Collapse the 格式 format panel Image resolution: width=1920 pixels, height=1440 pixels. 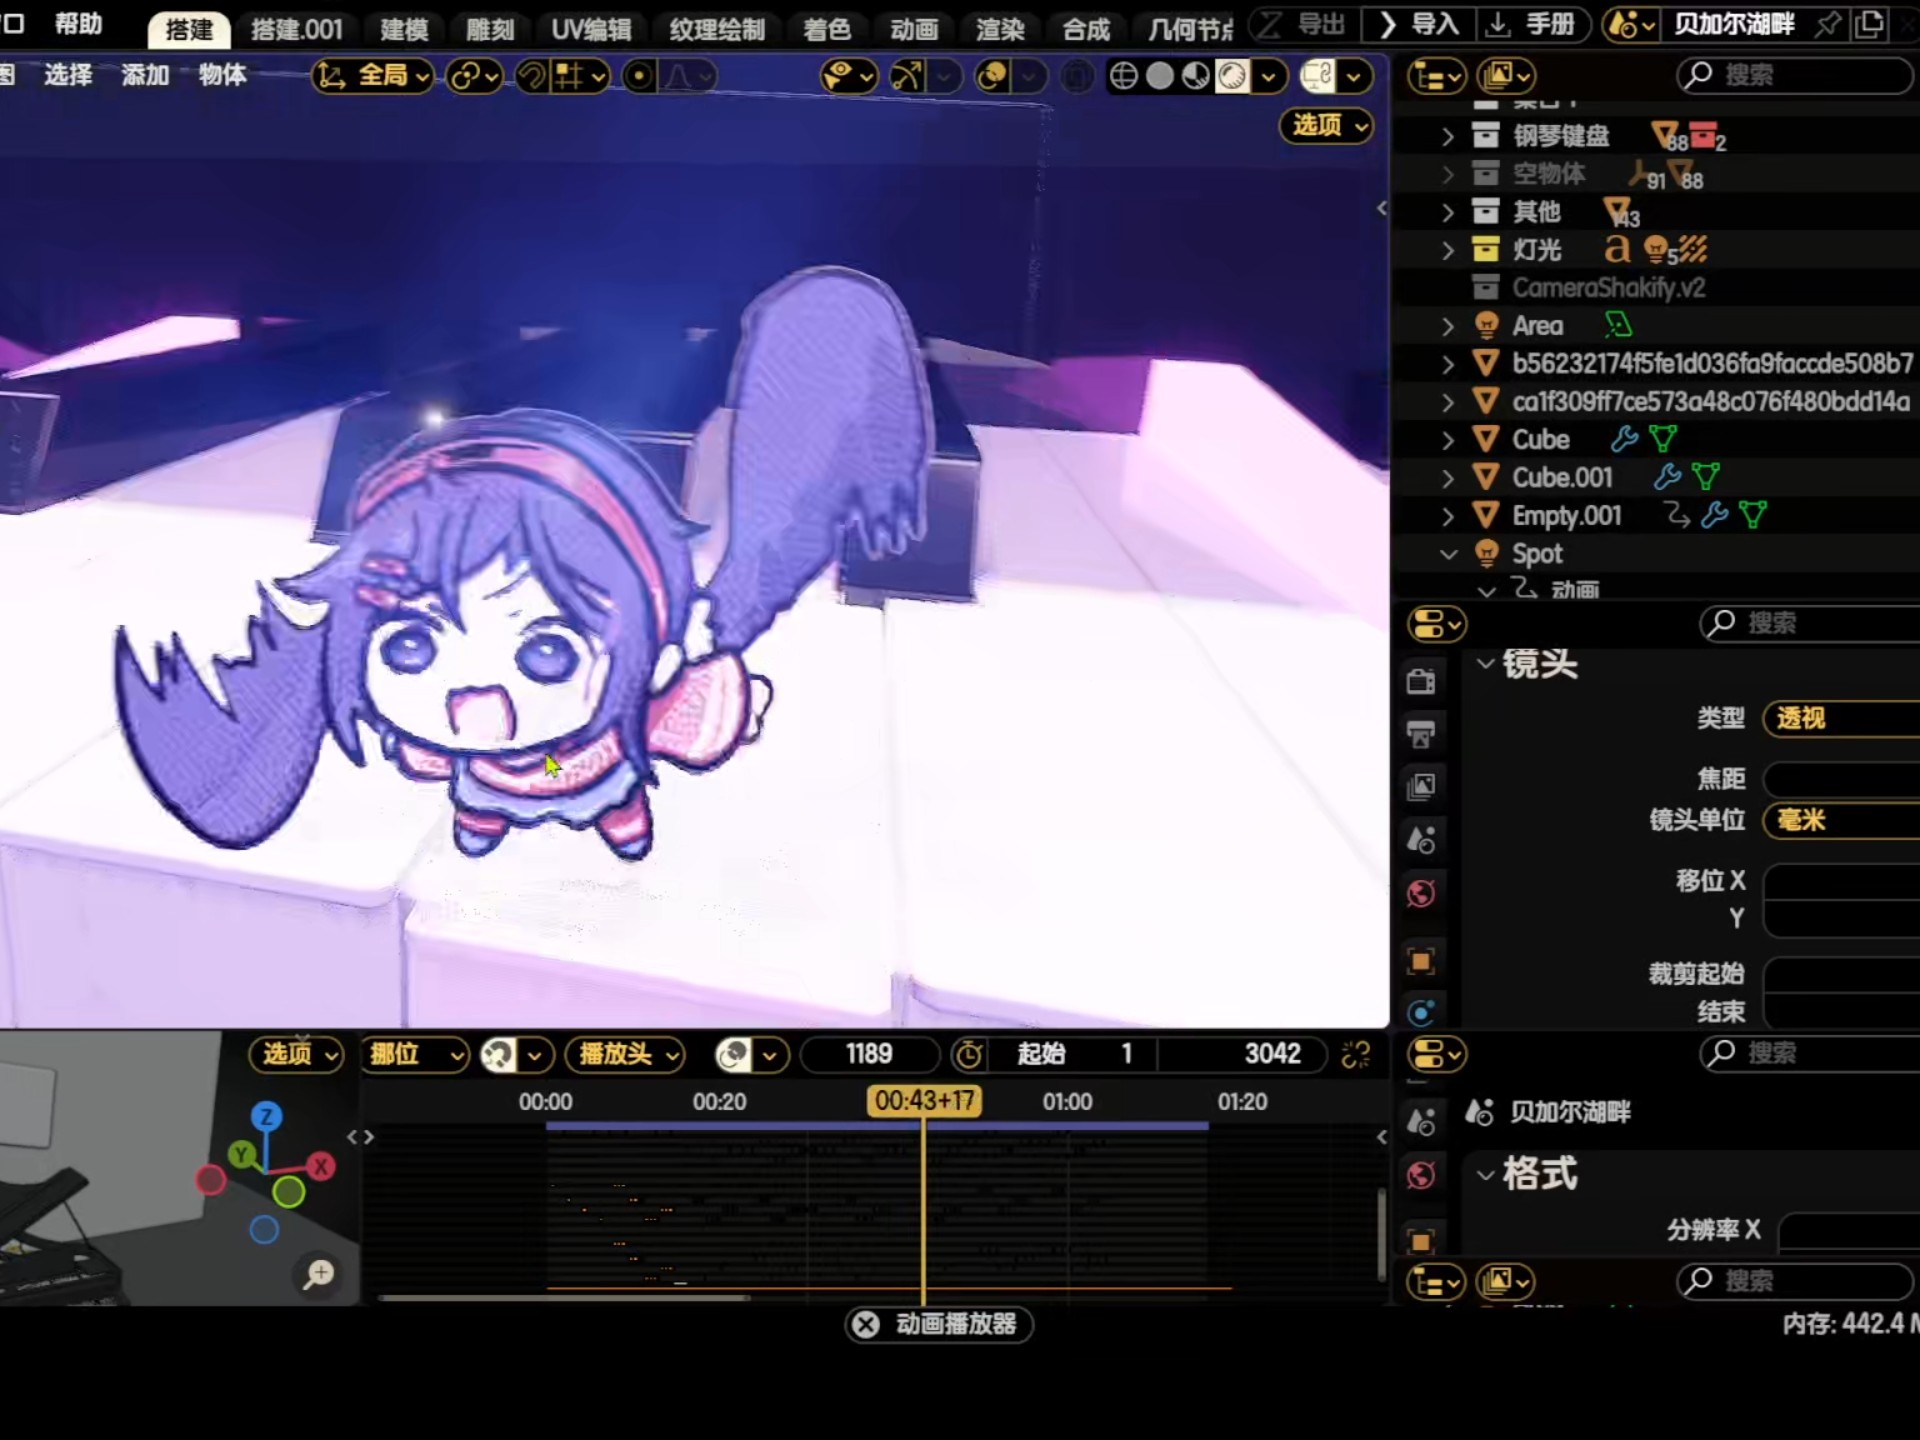tap(1485, 1174)
